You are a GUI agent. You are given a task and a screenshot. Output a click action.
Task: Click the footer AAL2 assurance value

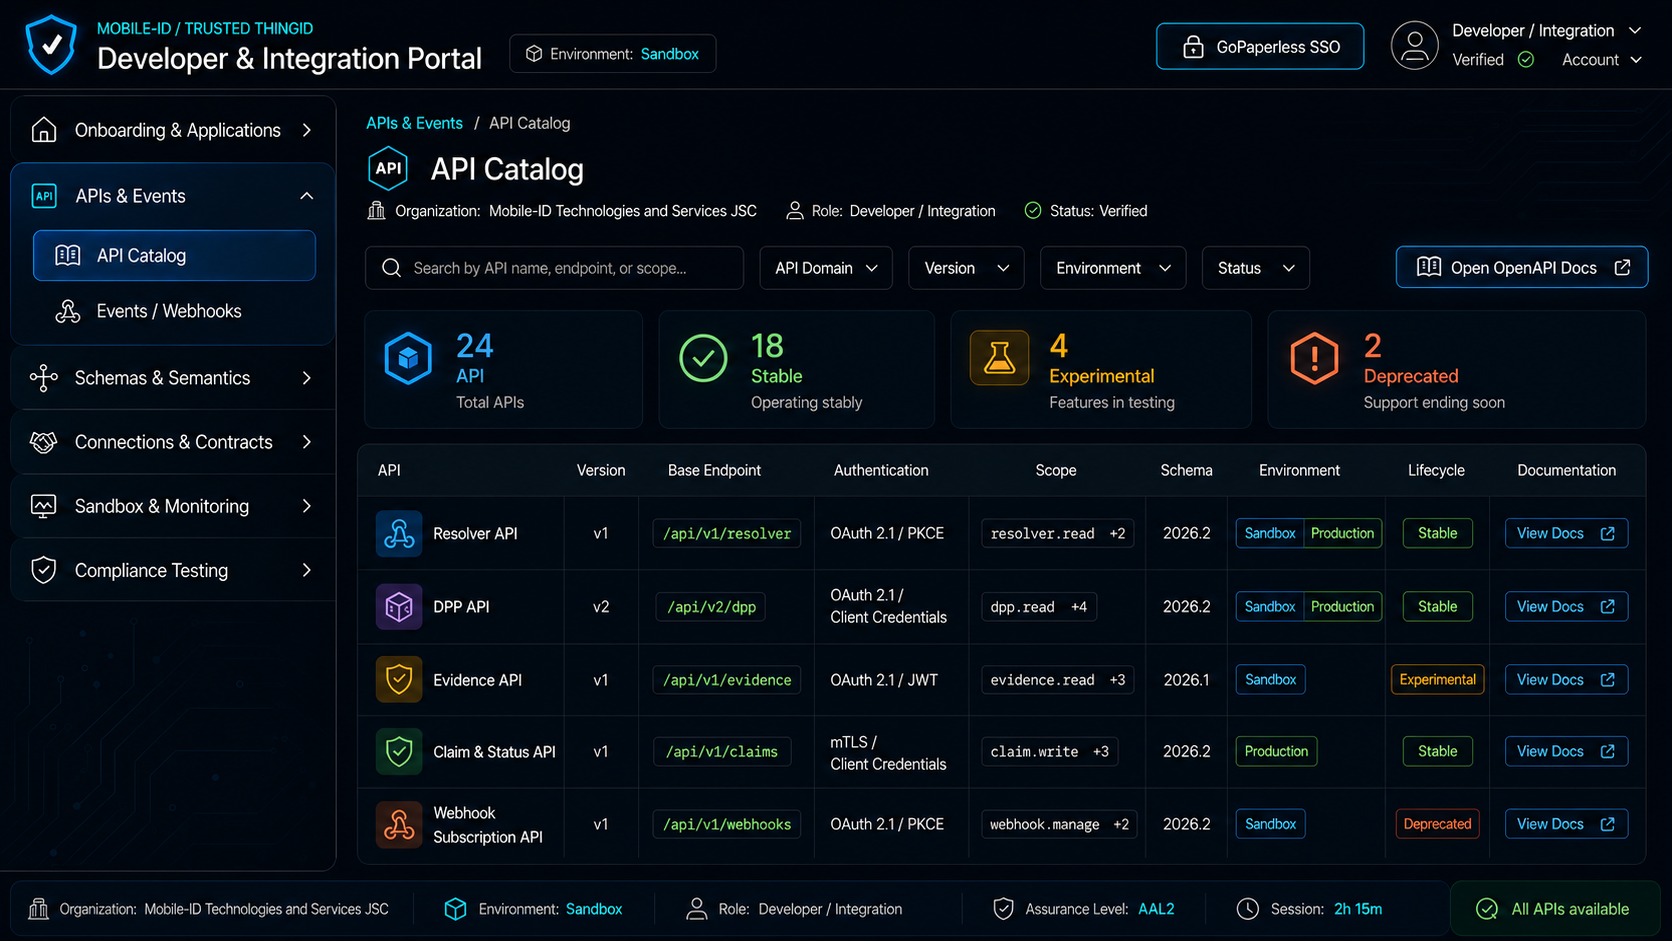pyautogui.click(x=1156, y=909)
